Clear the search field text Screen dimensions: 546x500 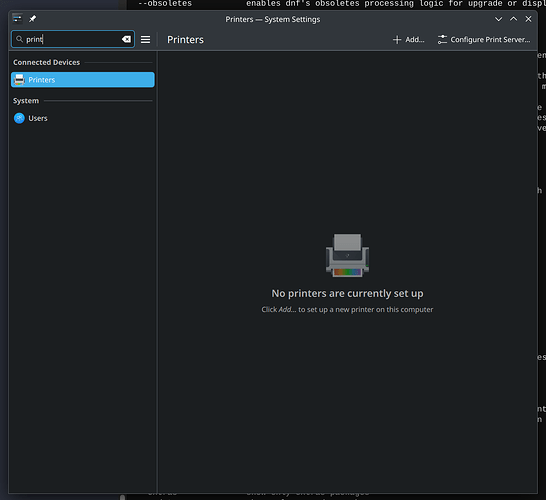[126, 39]
